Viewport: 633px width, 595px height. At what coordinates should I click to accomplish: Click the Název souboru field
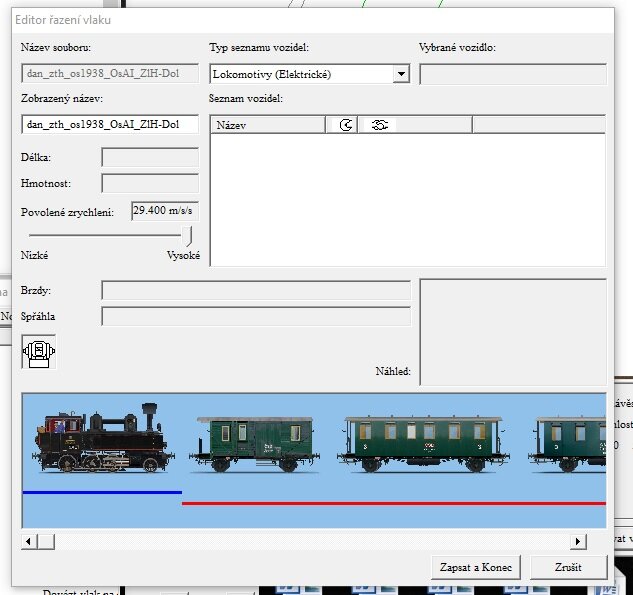[x=110, y=74]
